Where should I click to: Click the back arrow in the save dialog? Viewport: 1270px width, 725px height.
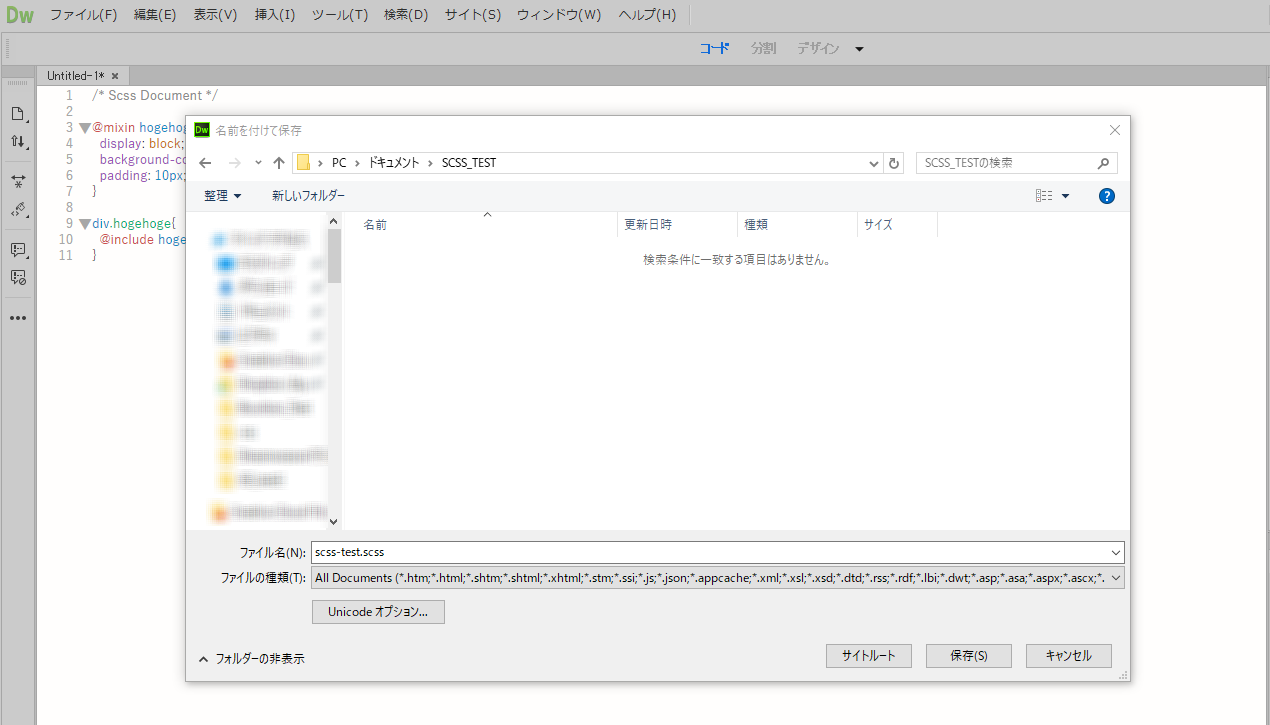(205, 162)
